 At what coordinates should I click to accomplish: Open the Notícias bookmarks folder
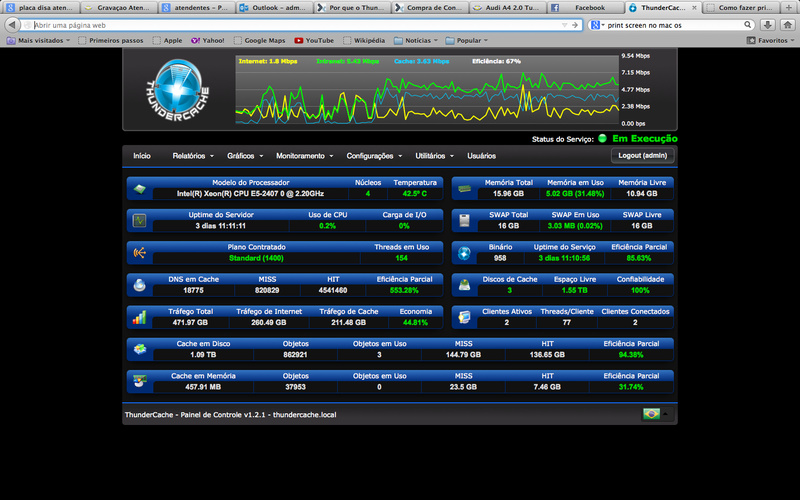[416, 40]
